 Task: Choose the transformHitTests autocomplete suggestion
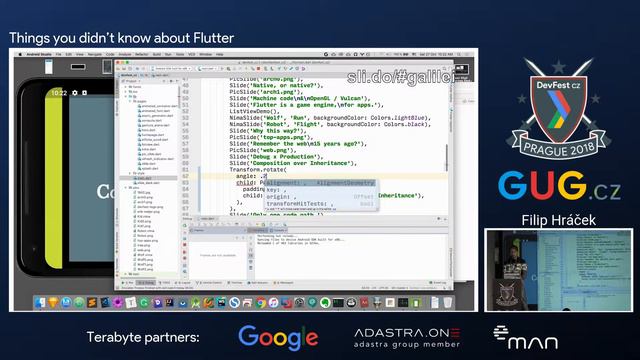point(320,203)
